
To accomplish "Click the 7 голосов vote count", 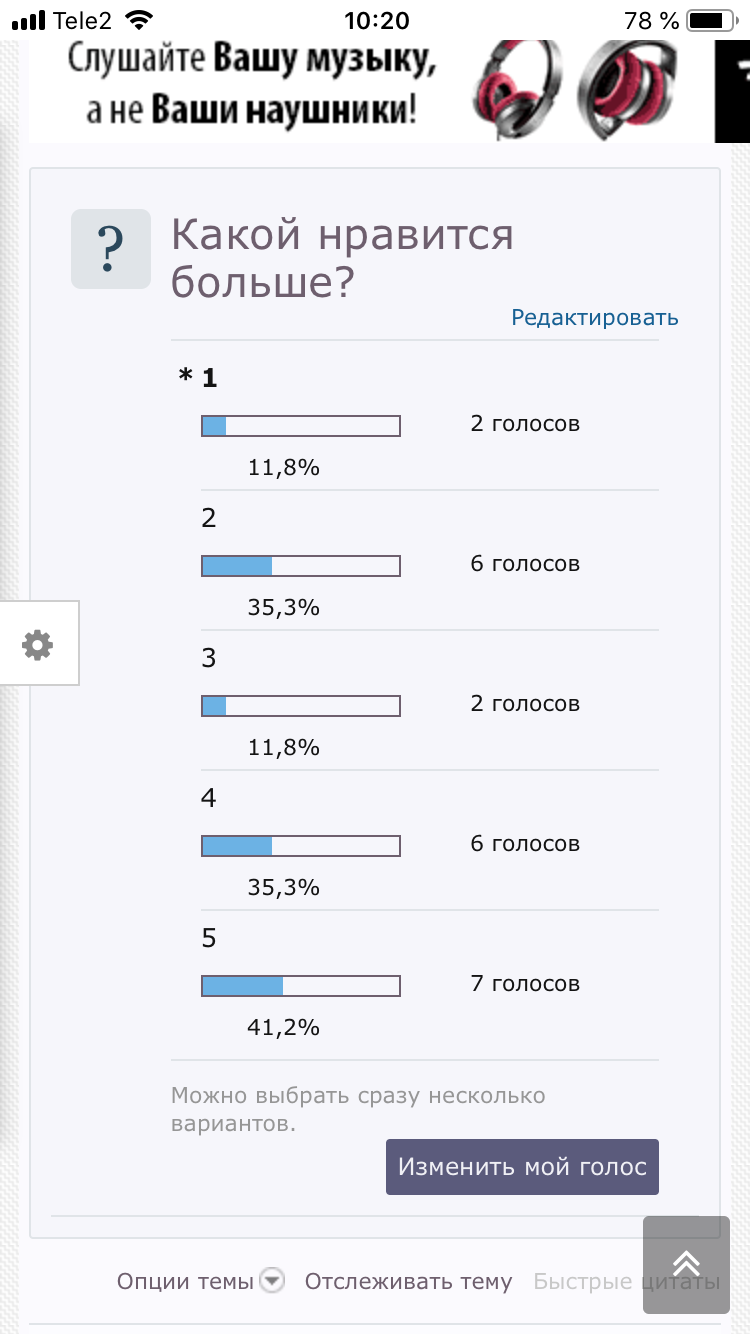I will [525, 984].
